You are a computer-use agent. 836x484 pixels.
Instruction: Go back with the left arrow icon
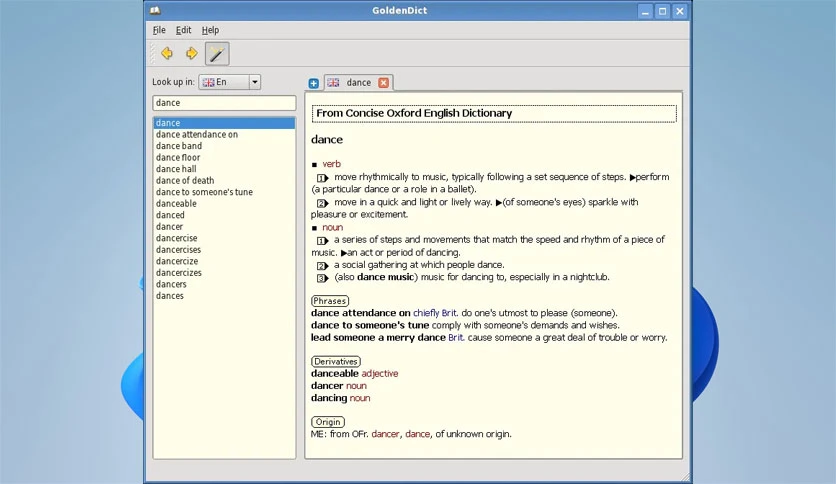[167, 53]
